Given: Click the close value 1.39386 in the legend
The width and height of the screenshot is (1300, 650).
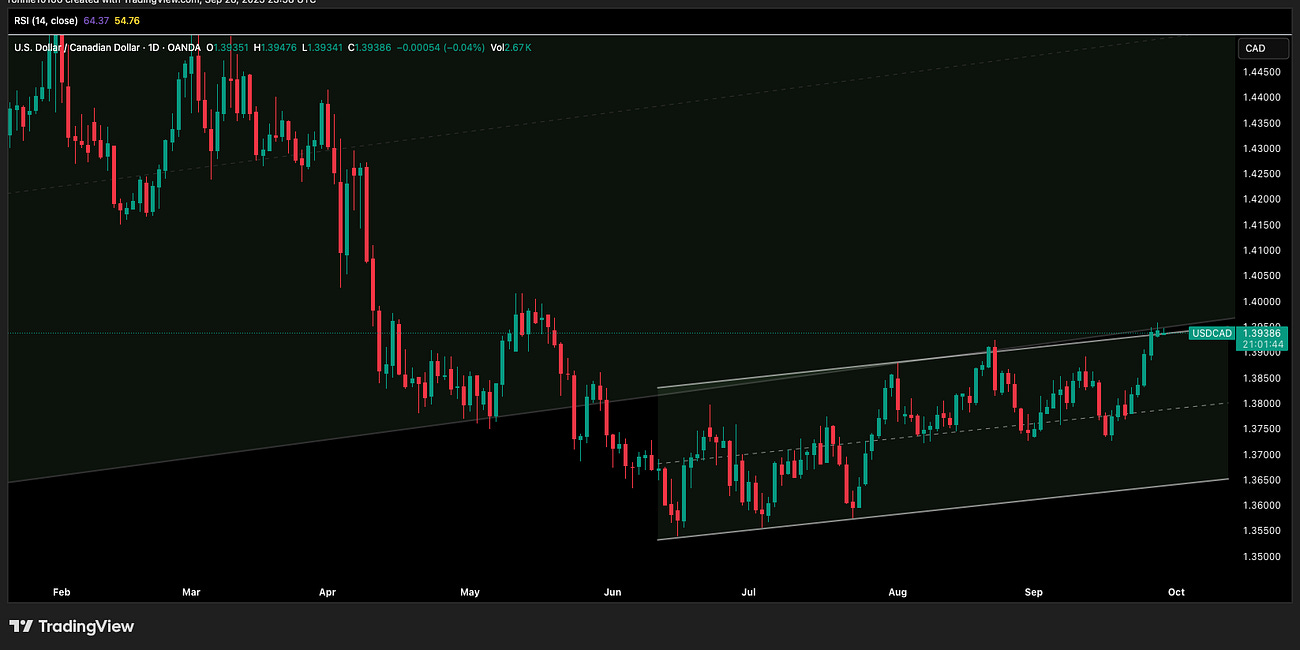Looking at the screenshot, I should (x=370, y=46).
